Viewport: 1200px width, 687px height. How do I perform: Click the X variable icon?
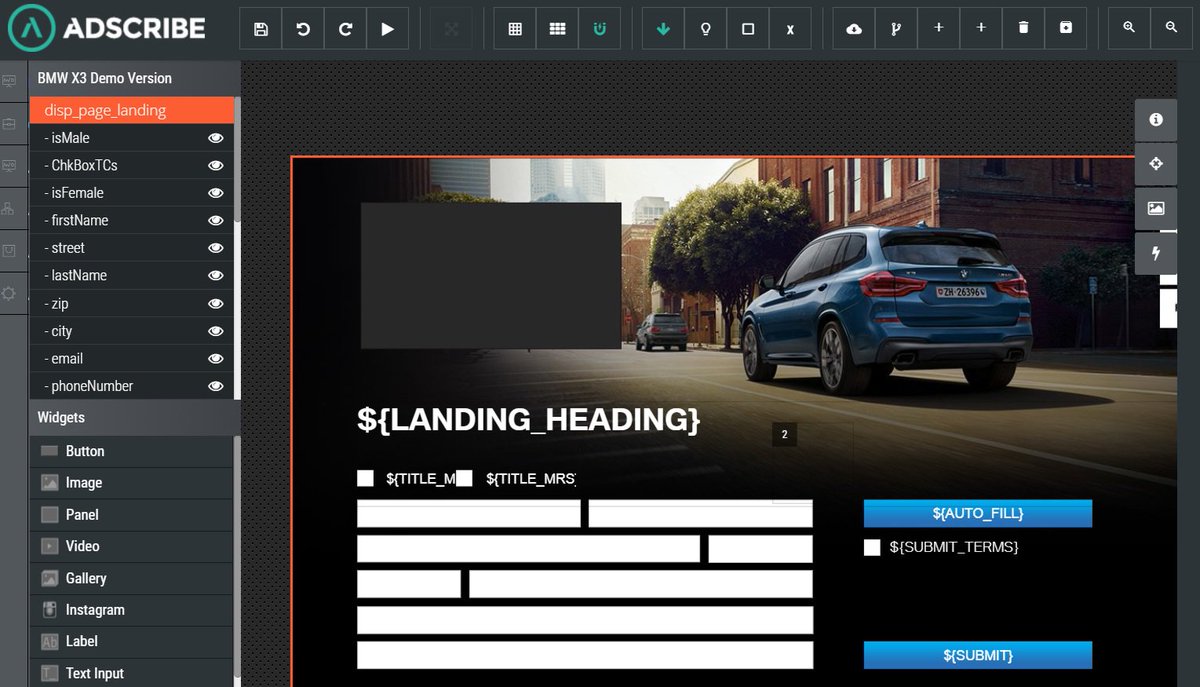click(x=790, y=30)
